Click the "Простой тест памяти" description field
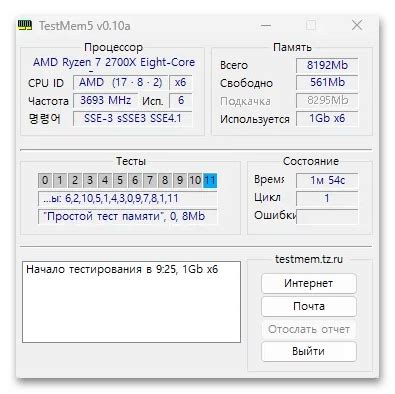395x394 pixels. pyautogui.click(x=128, y=216)
